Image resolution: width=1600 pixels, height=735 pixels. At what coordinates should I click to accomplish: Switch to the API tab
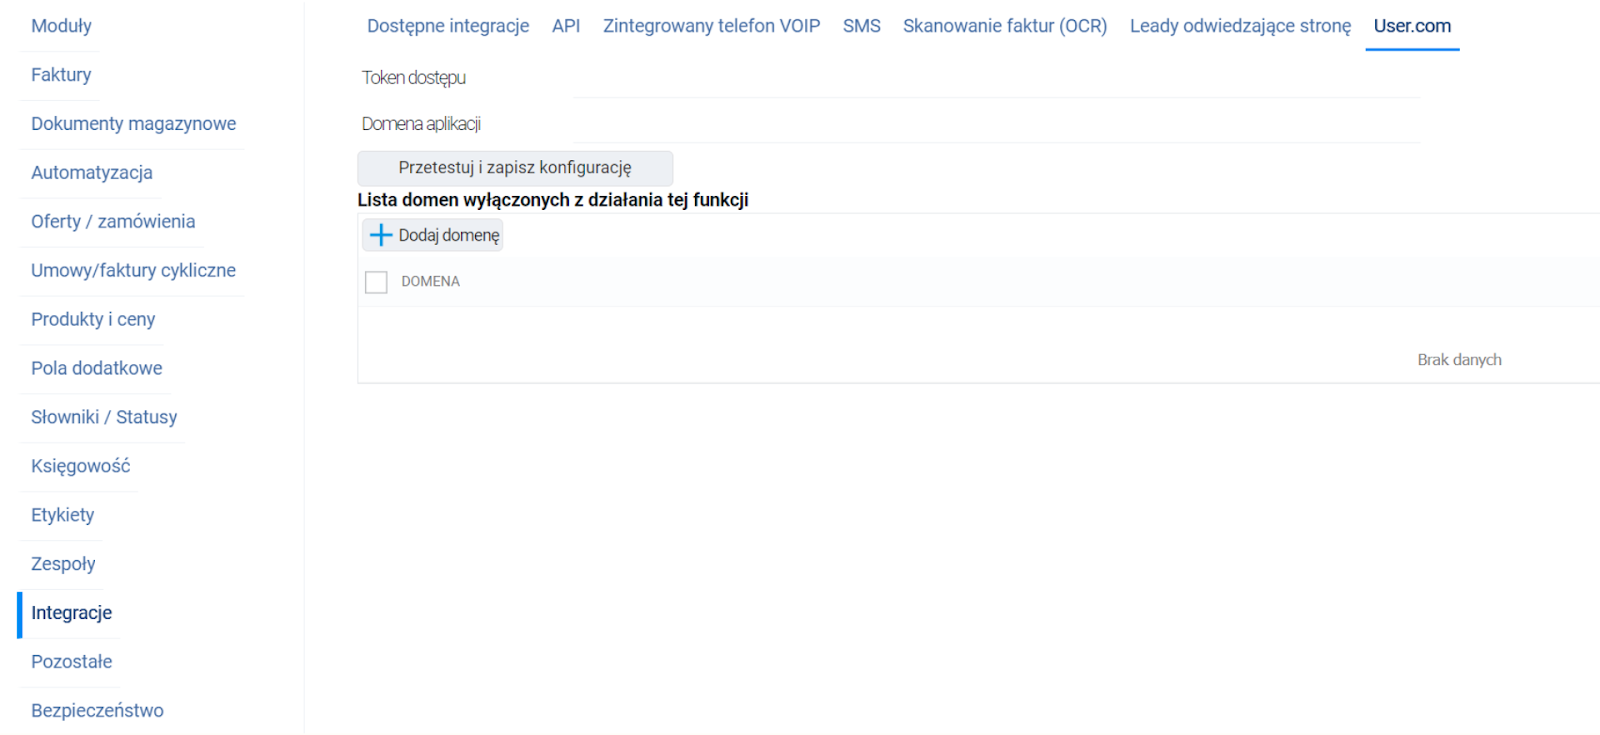(x=566, y=26)
